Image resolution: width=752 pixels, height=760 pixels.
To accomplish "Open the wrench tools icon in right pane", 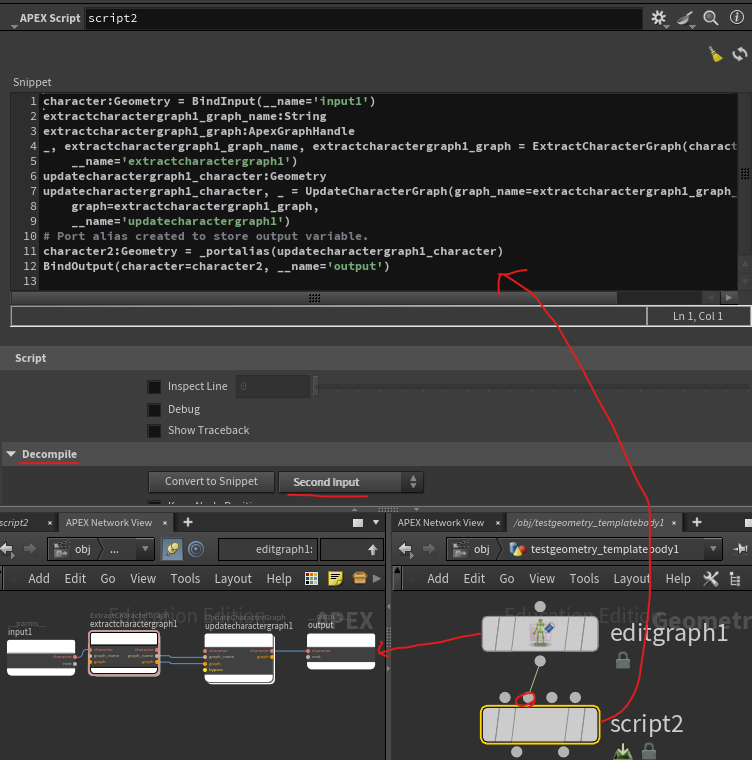I will click(711, 578).
